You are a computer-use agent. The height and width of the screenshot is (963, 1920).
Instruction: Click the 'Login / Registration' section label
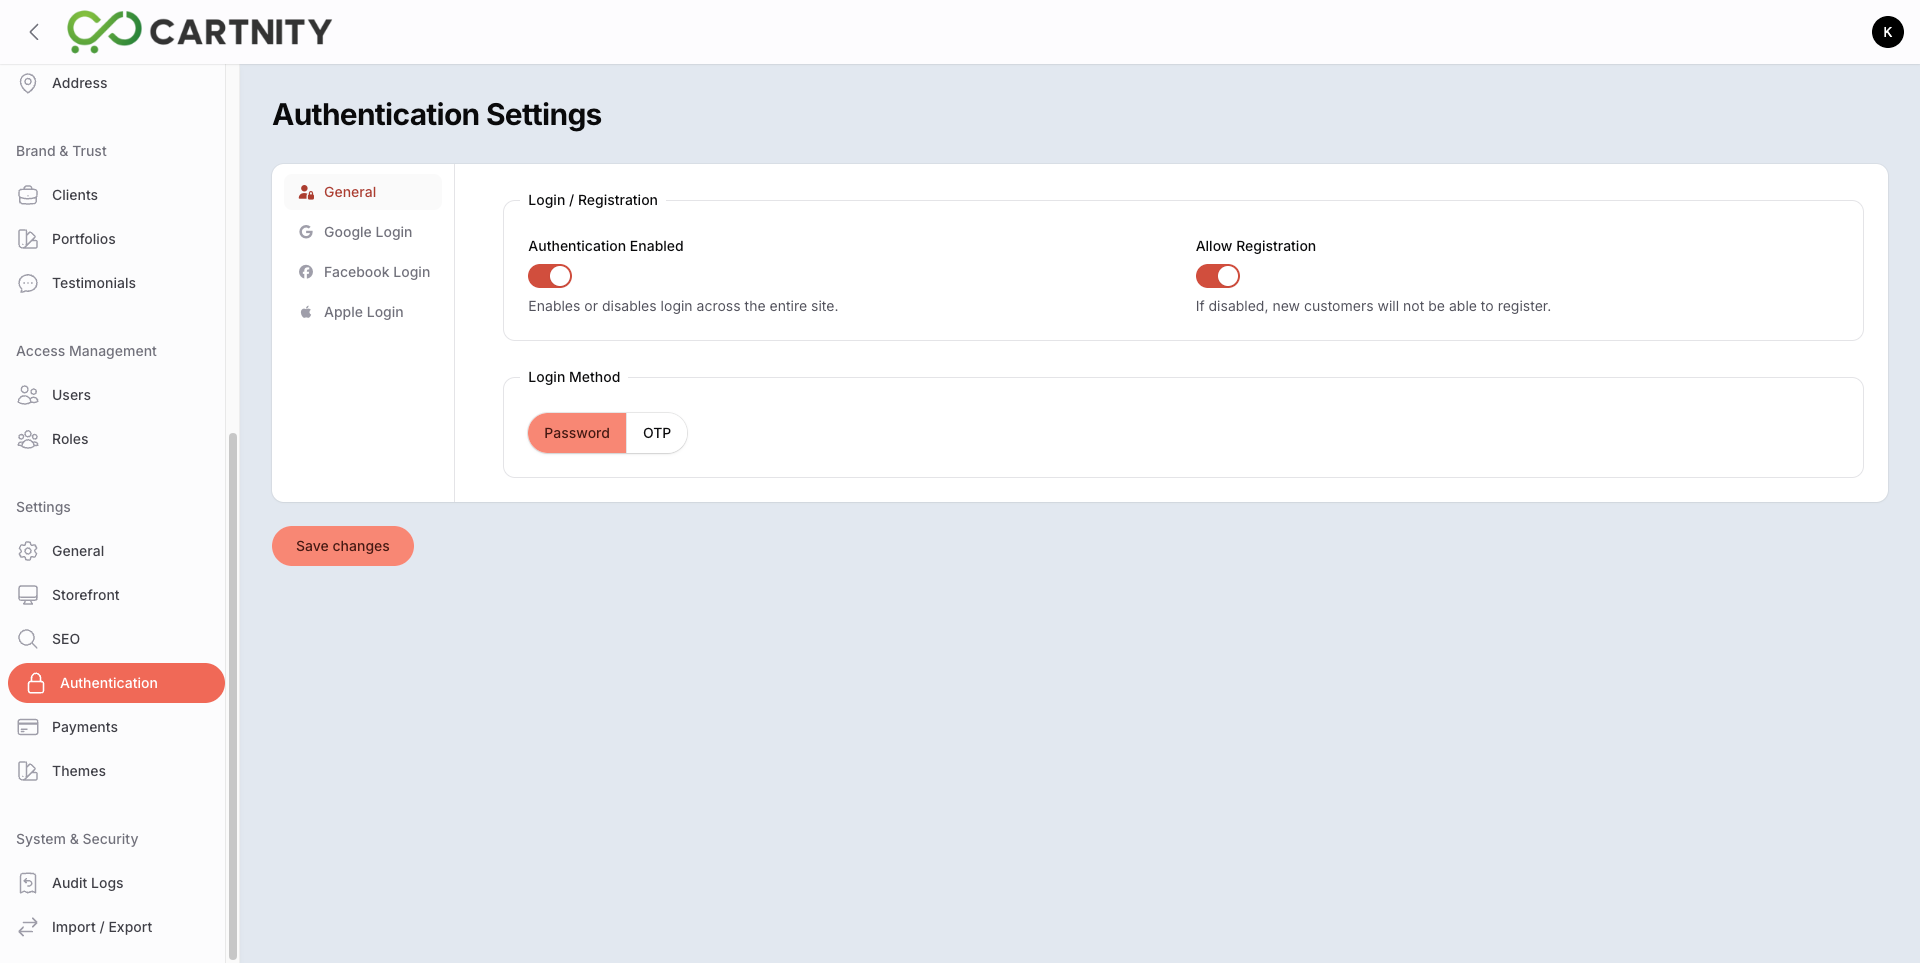click(x=593, y=200)
